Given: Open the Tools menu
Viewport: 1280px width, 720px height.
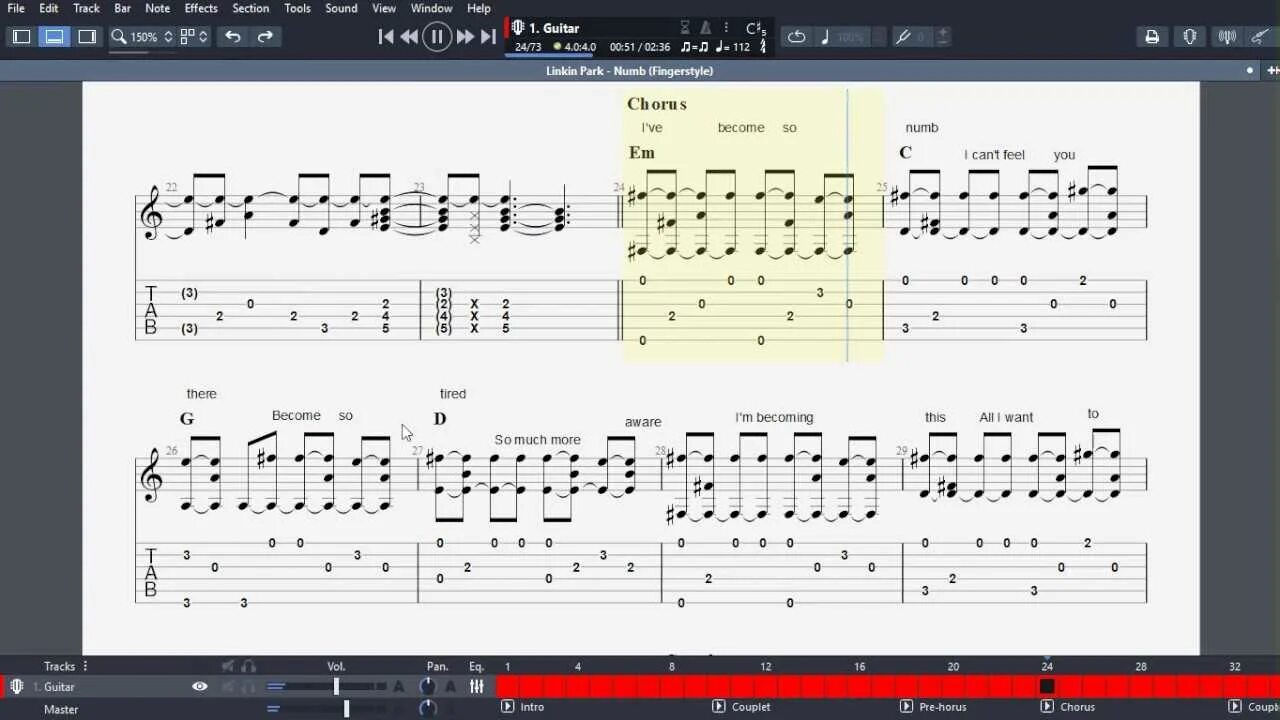Looking at the screenshot, I should coord(297,8).
